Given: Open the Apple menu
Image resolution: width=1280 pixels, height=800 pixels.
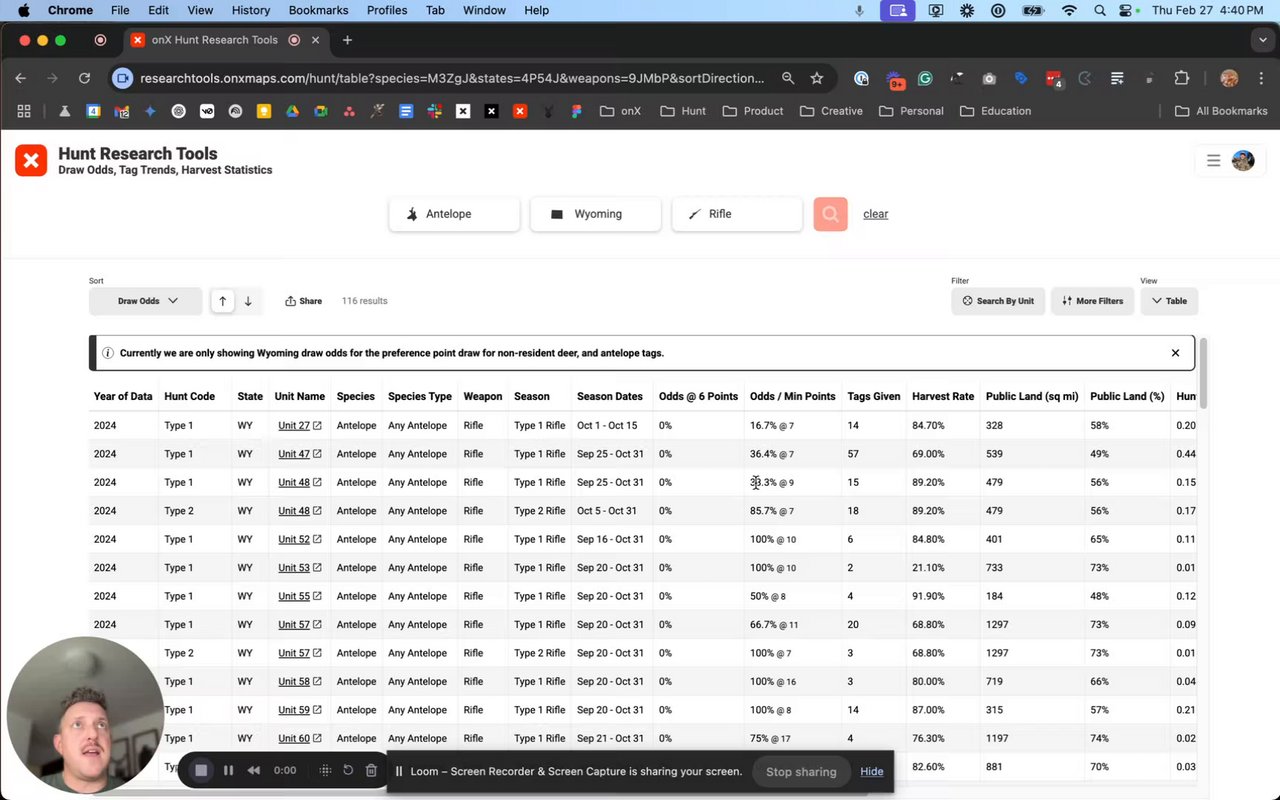Looking at the screenshot, I should [x=24, y=10].
